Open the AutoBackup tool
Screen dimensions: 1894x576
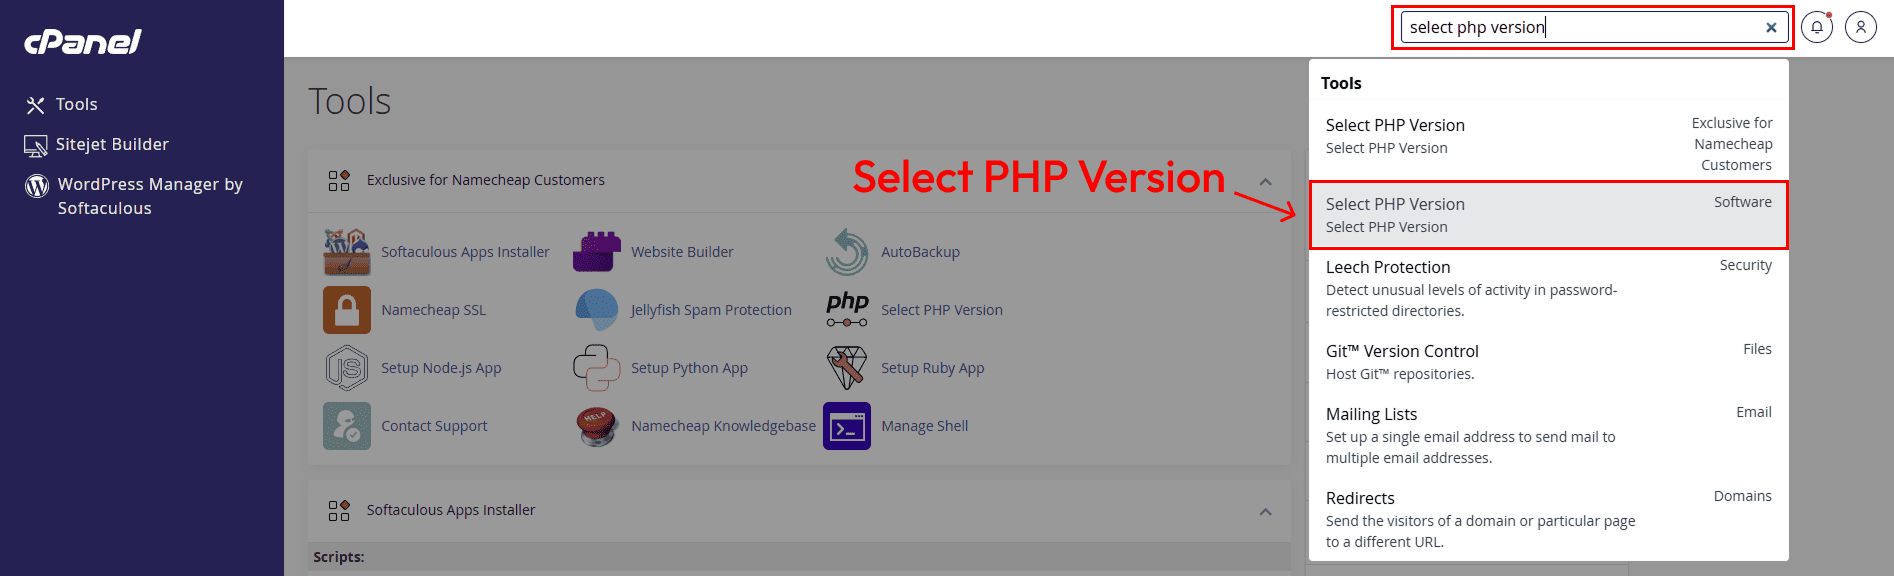(x=919, y=252)
